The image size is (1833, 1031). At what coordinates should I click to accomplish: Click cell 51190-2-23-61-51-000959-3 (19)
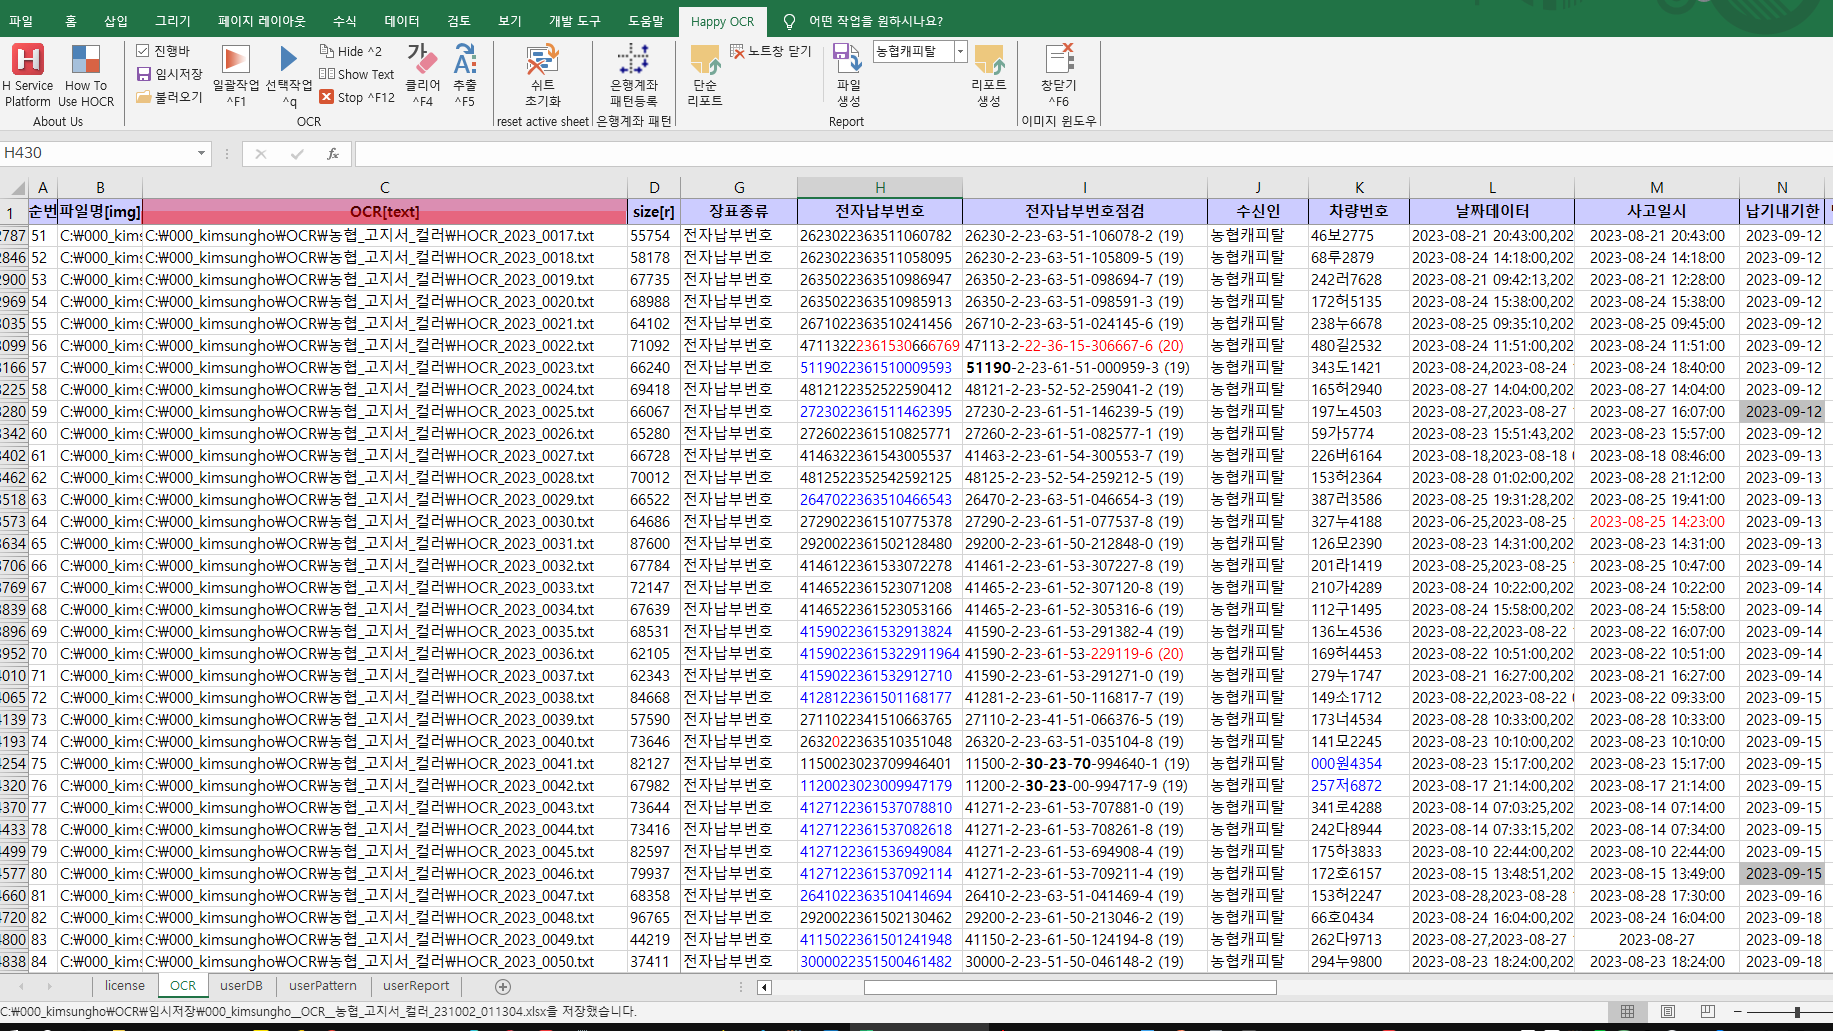[x=1085, y=367]
